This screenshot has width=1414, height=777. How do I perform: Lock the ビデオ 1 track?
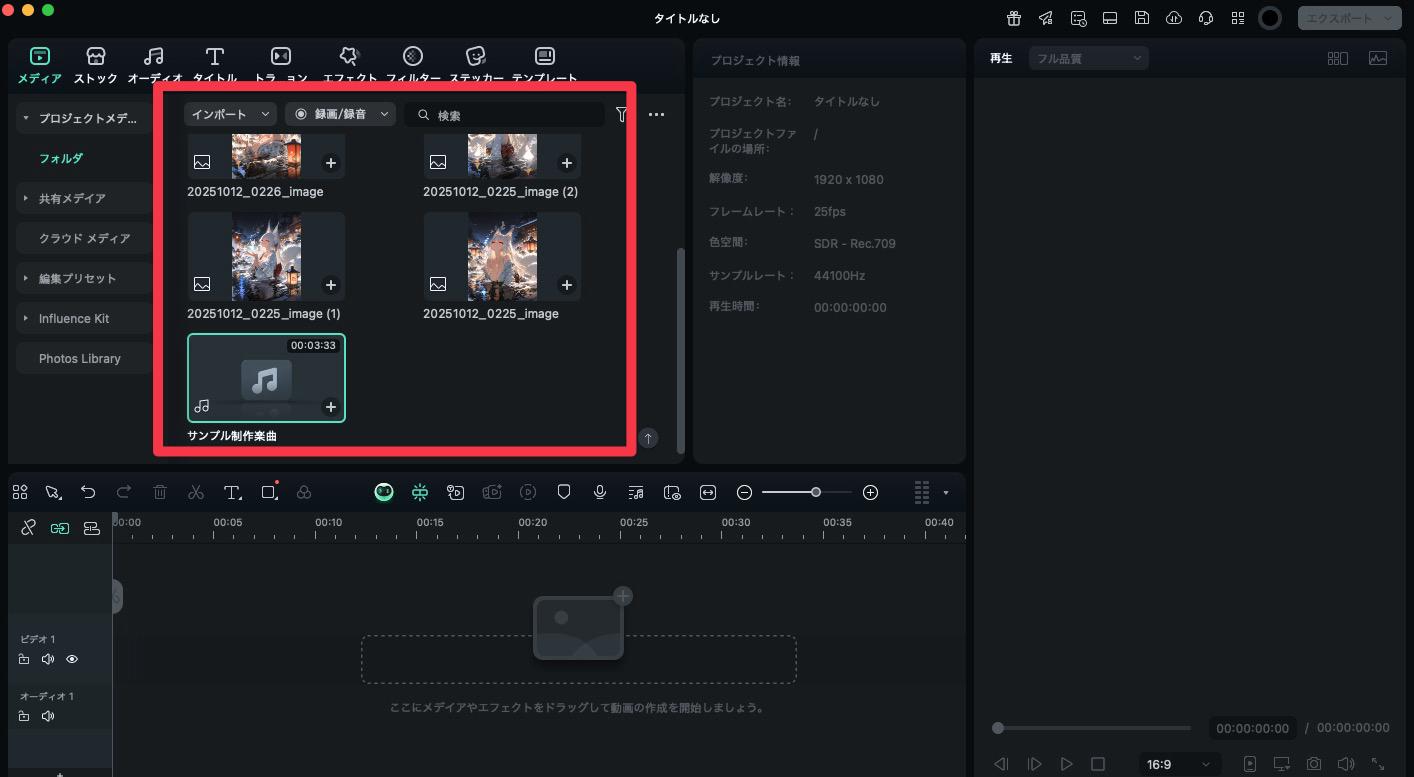23,659
